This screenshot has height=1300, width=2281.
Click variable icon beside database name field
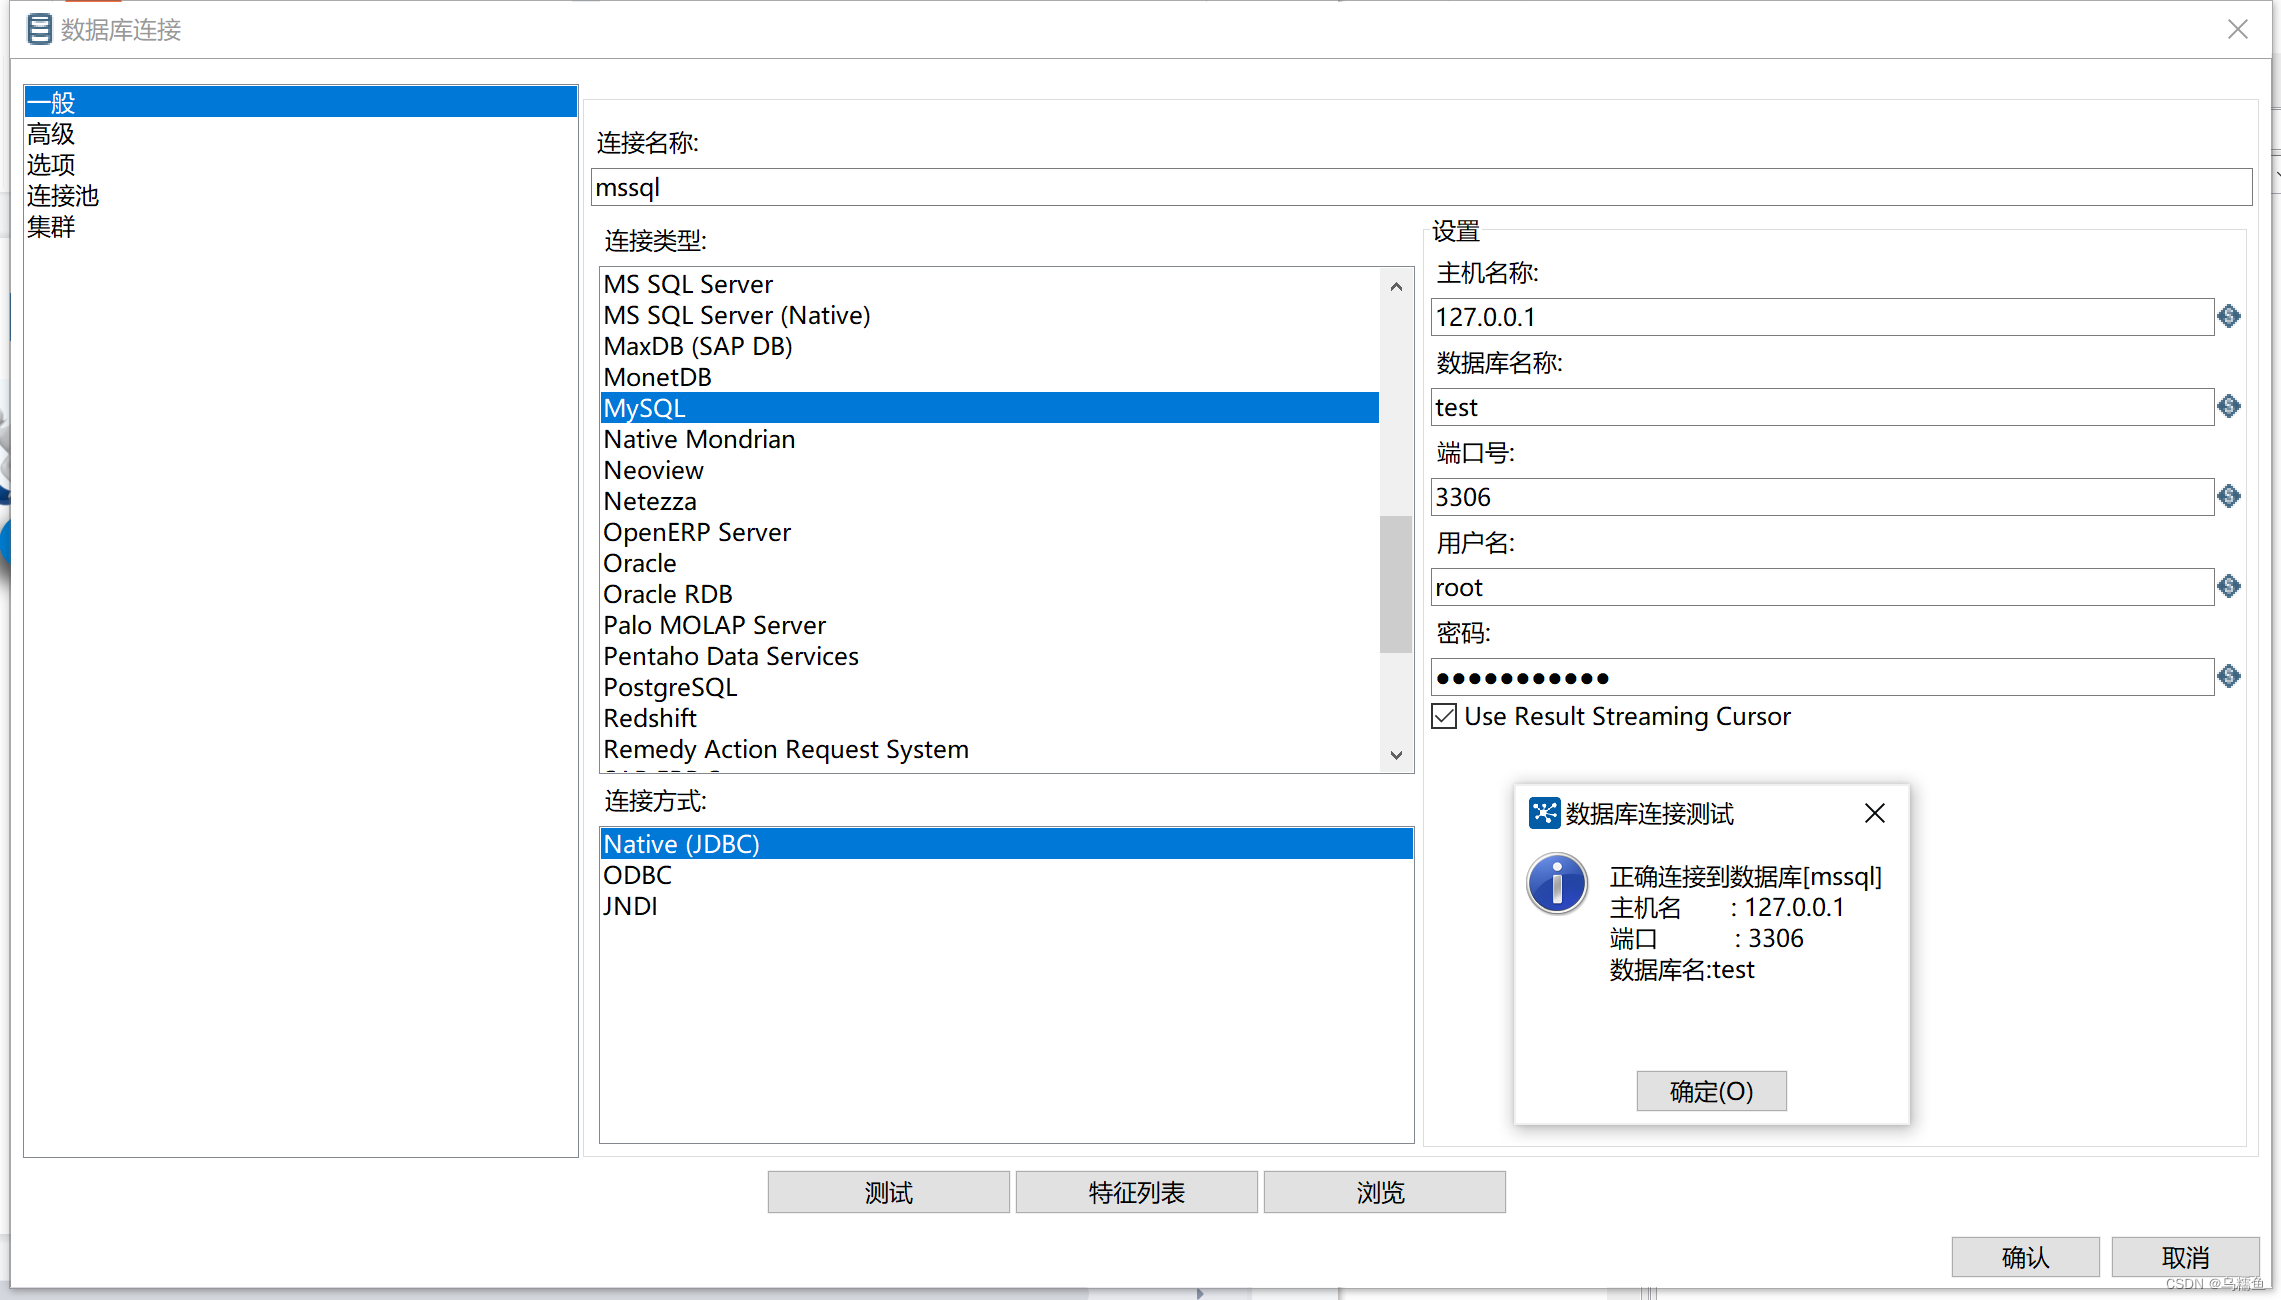pos(2228,407)
